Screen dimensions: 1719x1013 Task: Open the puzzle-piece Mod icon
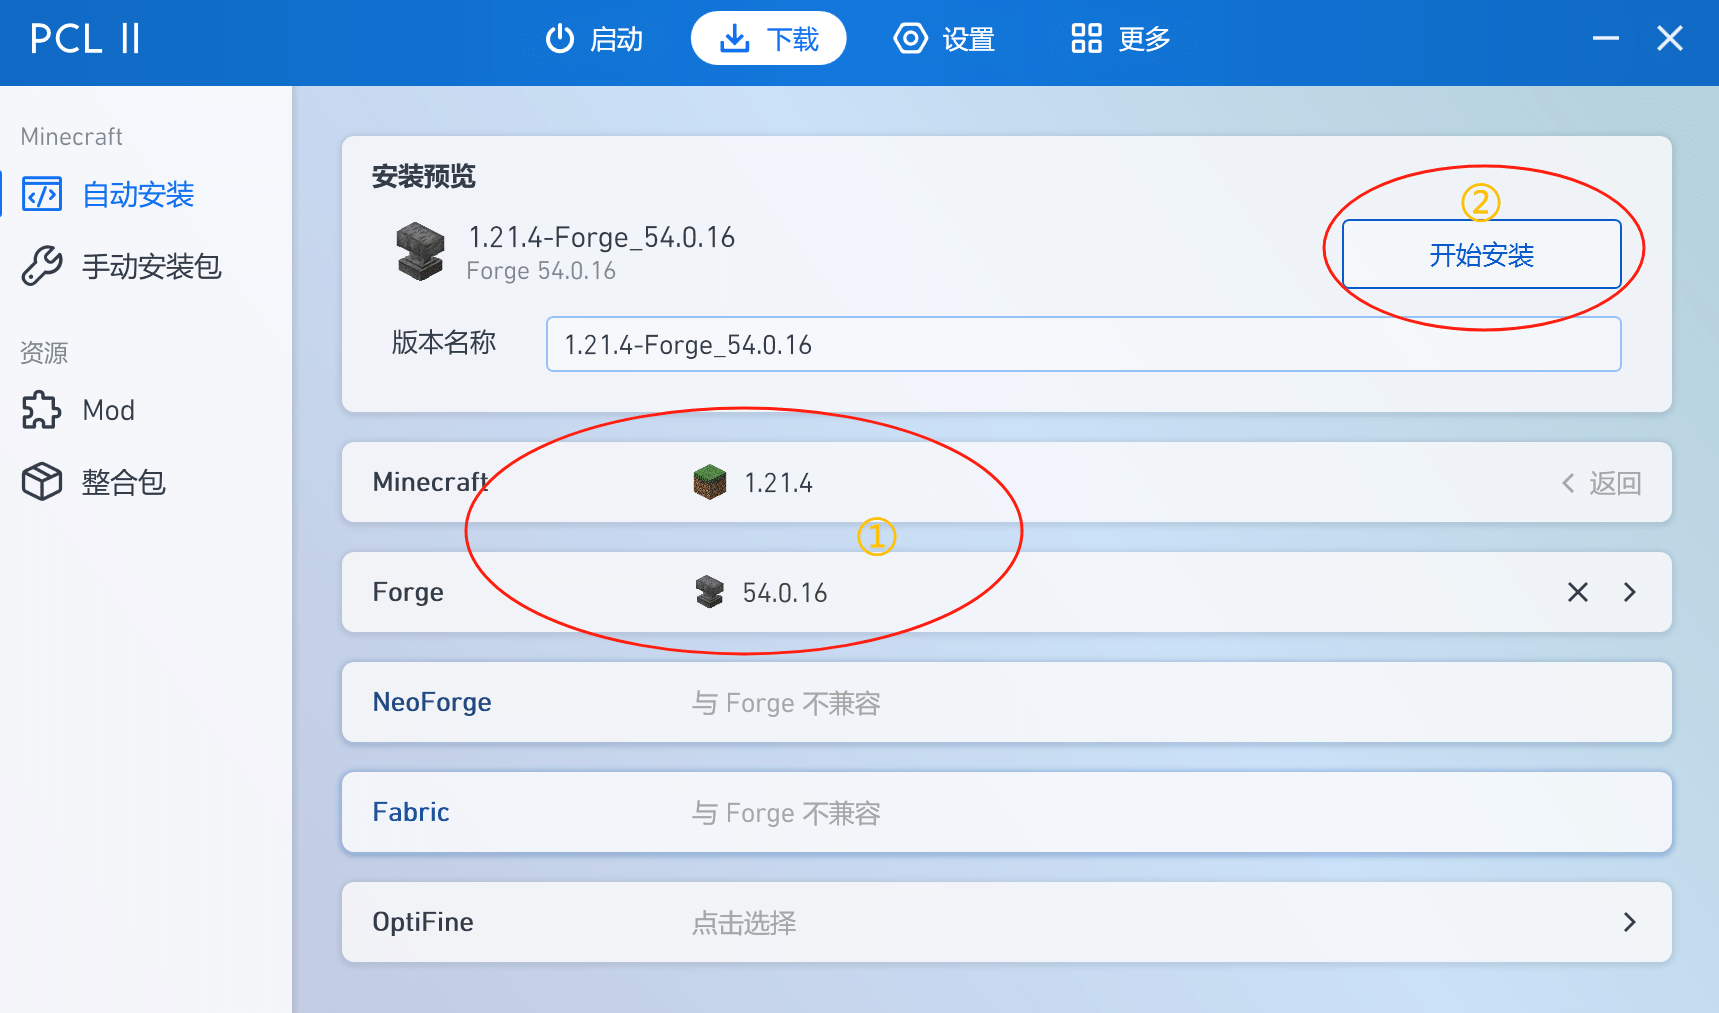(x=42, y=410)
